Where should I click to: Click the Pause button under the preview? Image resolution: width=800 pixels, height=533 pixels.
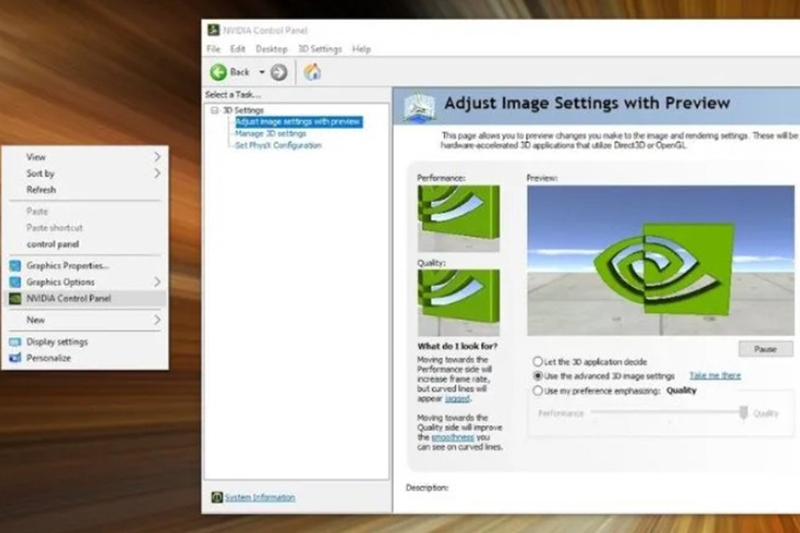point(765,349)
